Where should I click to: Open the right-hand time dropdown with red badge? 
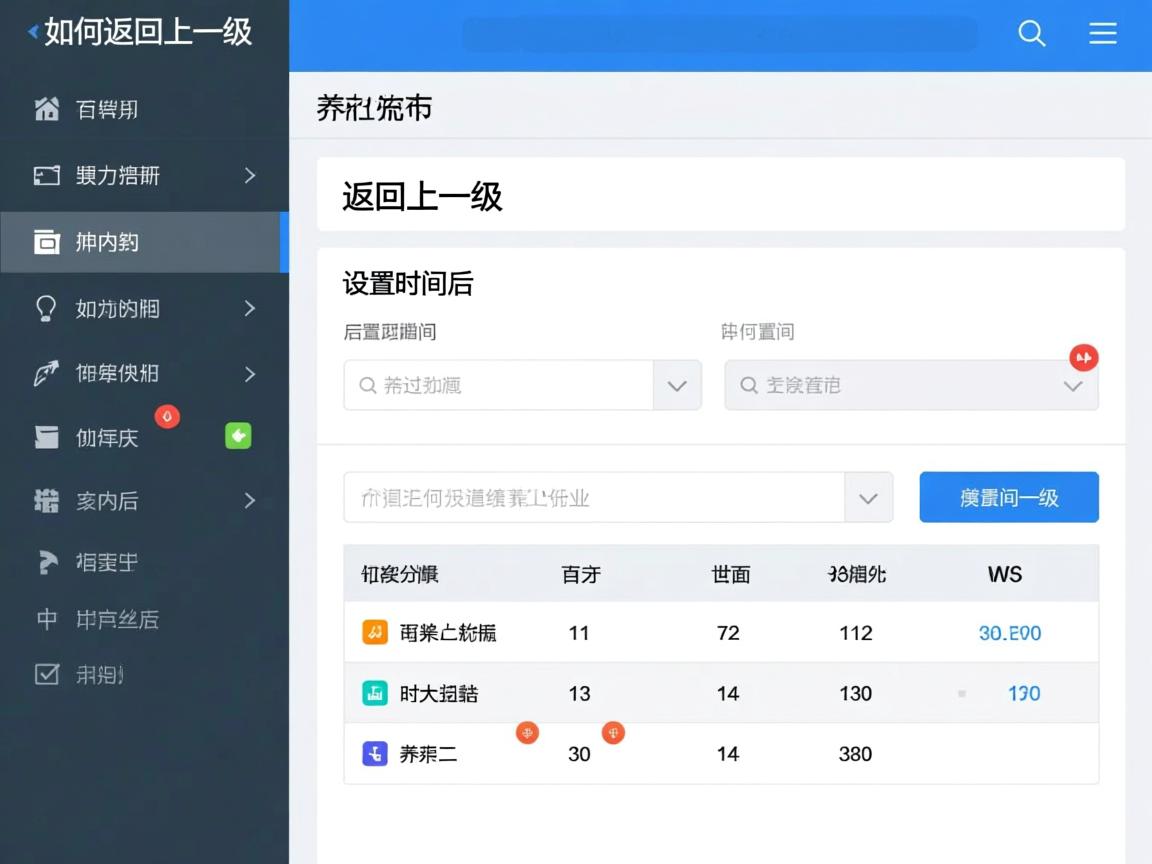1072,385
